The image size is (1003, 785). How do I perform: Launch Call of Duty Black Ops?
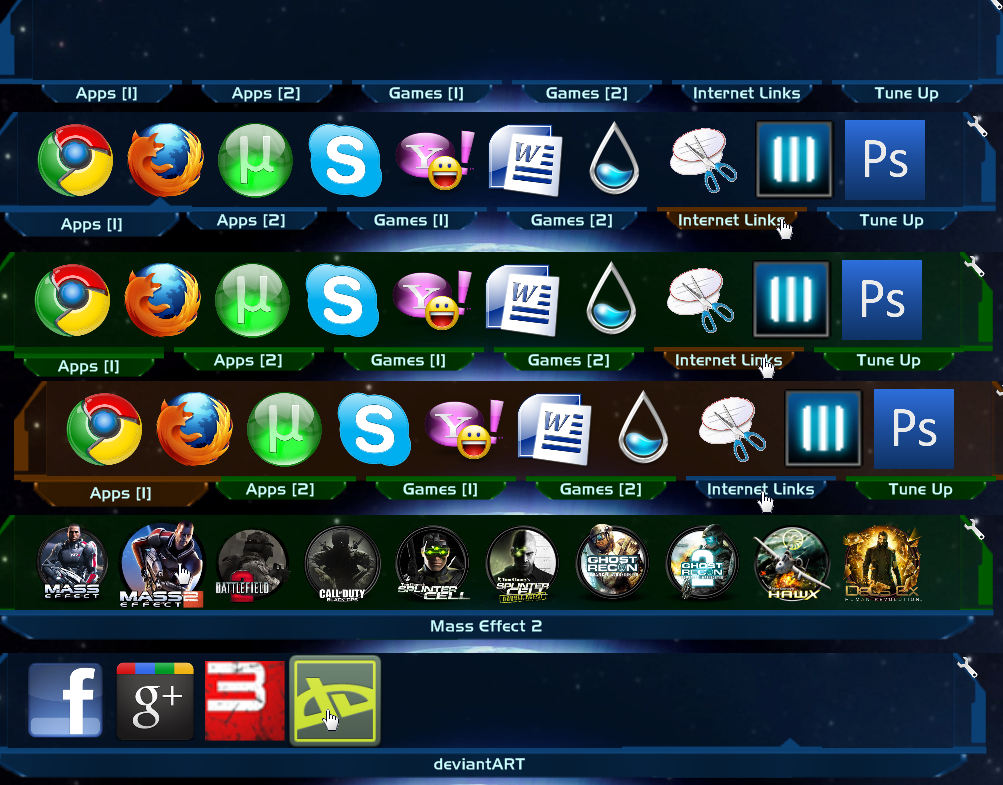point(342,564)
